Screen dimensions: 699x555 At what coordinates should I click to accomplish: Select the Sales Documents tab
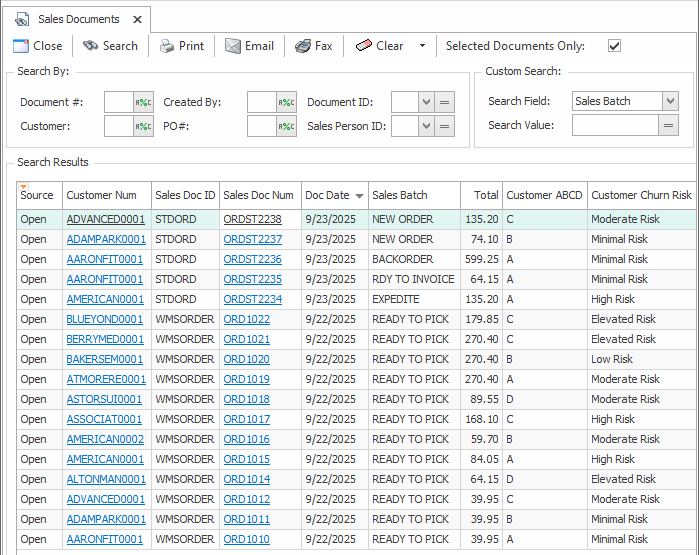[77, 19]
